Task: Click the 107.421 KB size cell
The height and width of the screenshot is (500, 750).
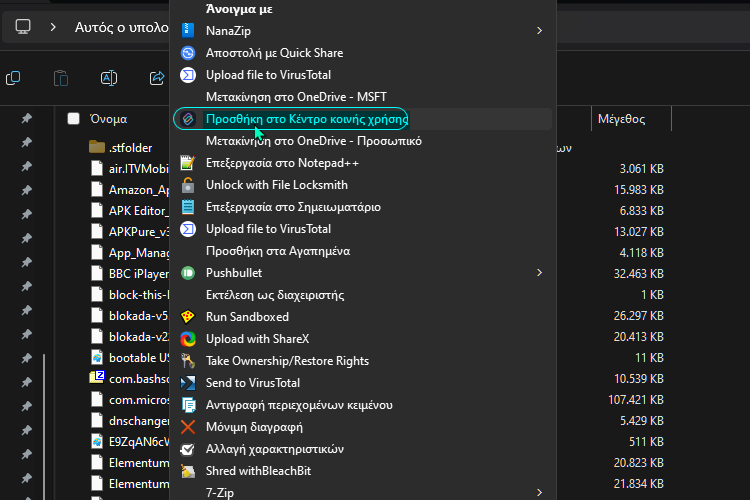Action: point(636,400)
